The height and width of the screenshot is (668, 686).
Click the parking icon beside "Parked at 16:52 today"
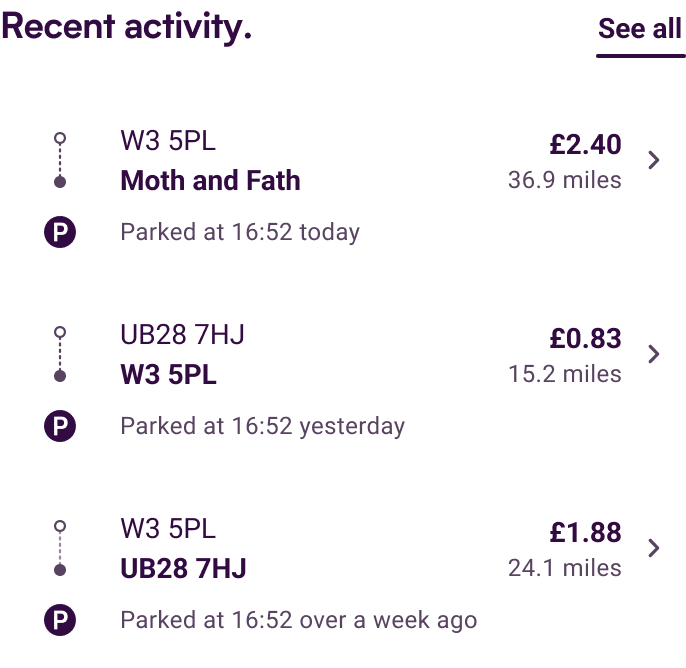[x=60, y=233]
